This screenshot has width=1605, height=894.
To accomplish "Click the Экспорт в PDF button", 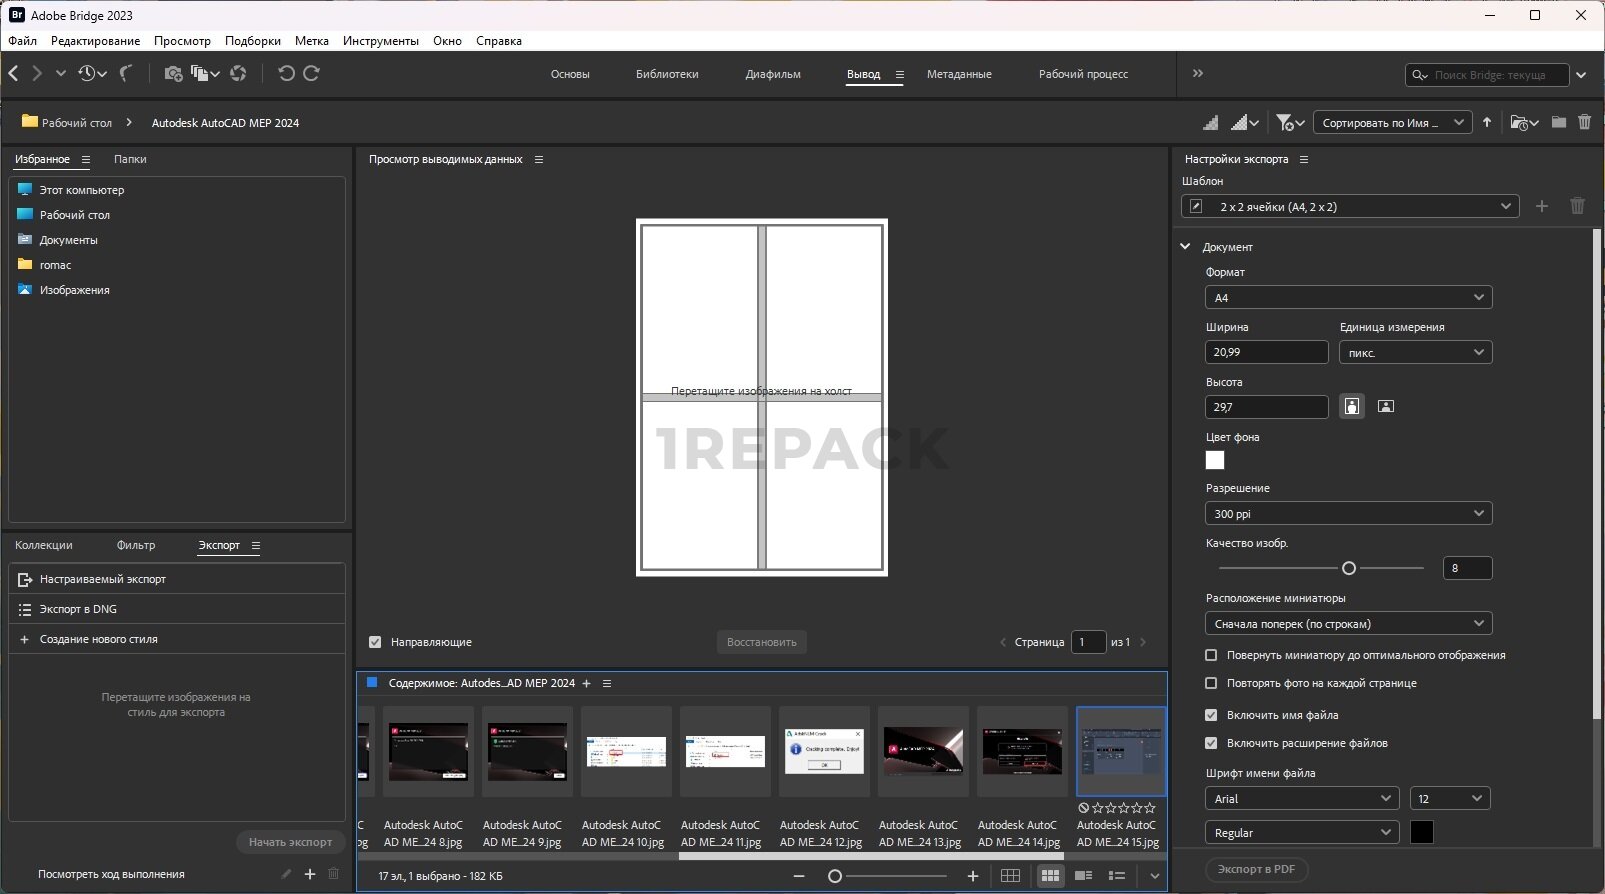I will (x=1256, y=869).
